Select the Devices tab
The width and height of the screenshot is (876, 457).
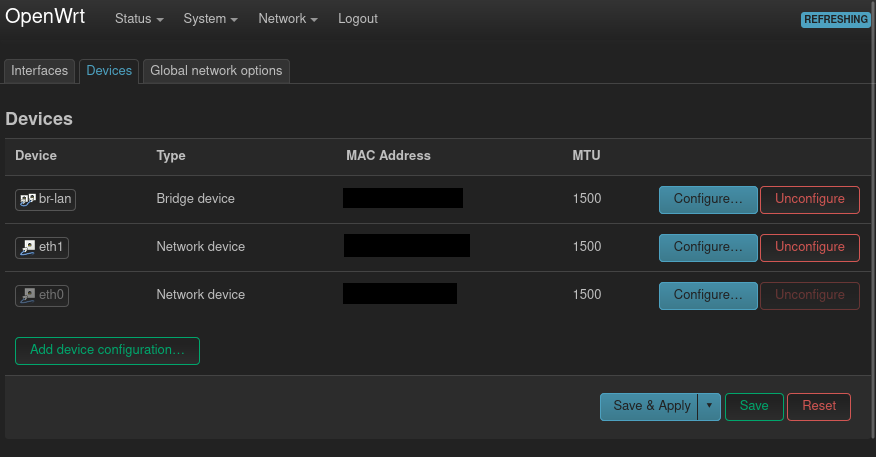[109, 71]
